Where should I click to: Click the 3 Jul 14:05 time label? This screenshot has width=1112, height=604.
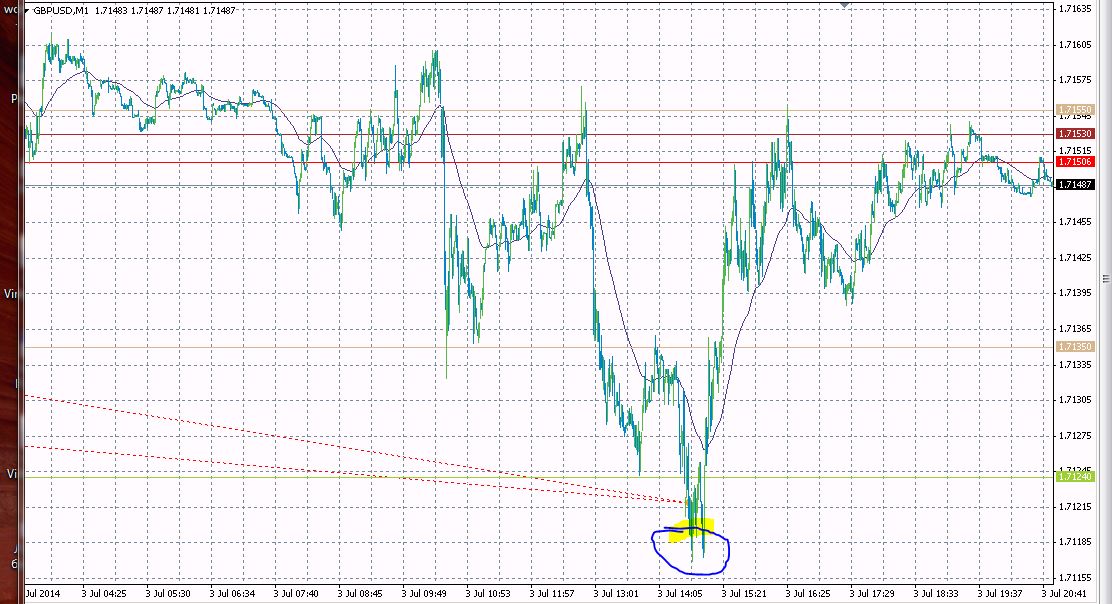tap(680, 593)
